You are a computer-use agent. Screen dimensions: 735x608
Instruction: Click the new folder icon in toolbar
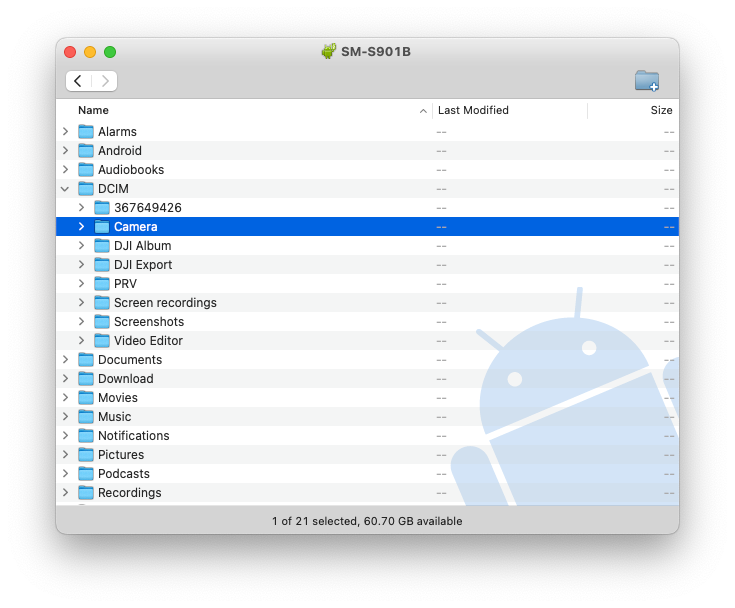pyautogui.click(x=647, y=81)
